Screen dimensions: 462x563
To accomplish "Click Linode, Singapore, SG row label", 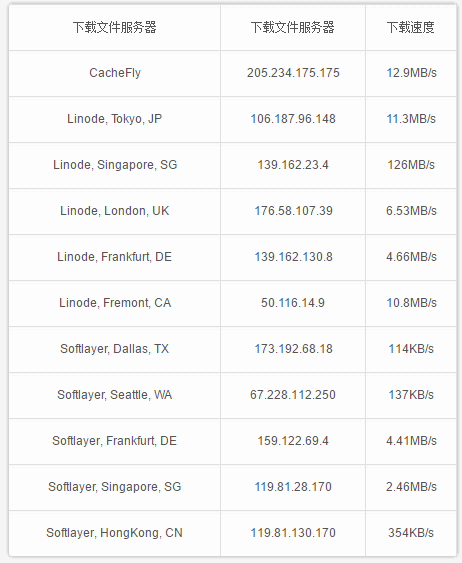I will click(x=115, y=165).
